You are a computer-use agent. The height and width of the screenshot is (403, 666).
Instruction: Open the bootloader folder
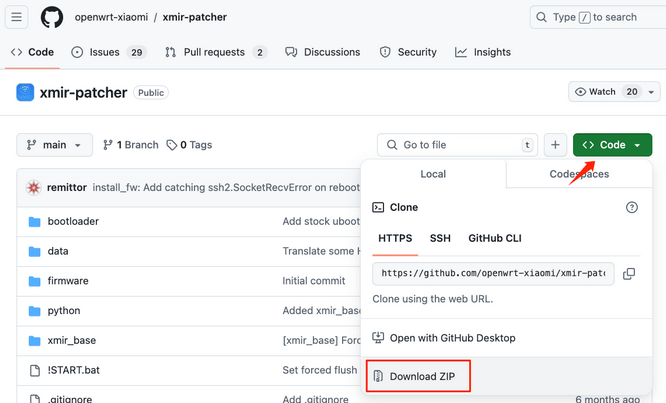(73, 221)
